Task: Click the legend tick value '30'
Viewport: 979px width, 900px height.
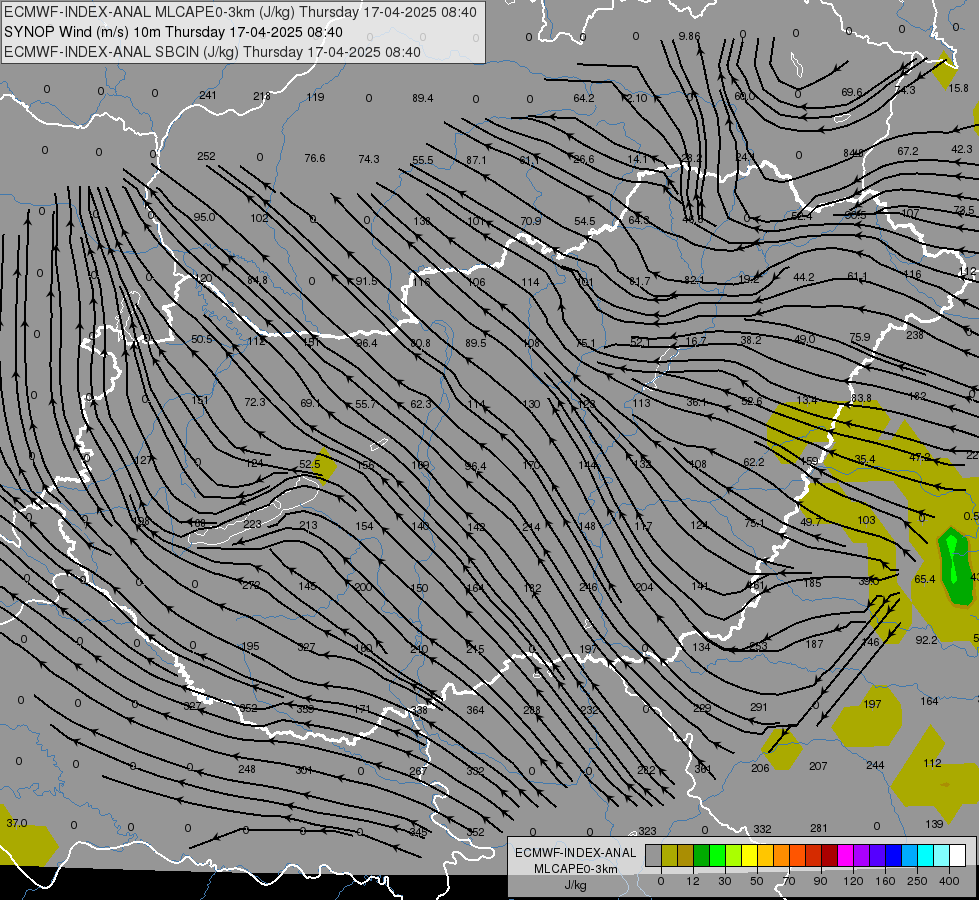Action: point(724,881)
